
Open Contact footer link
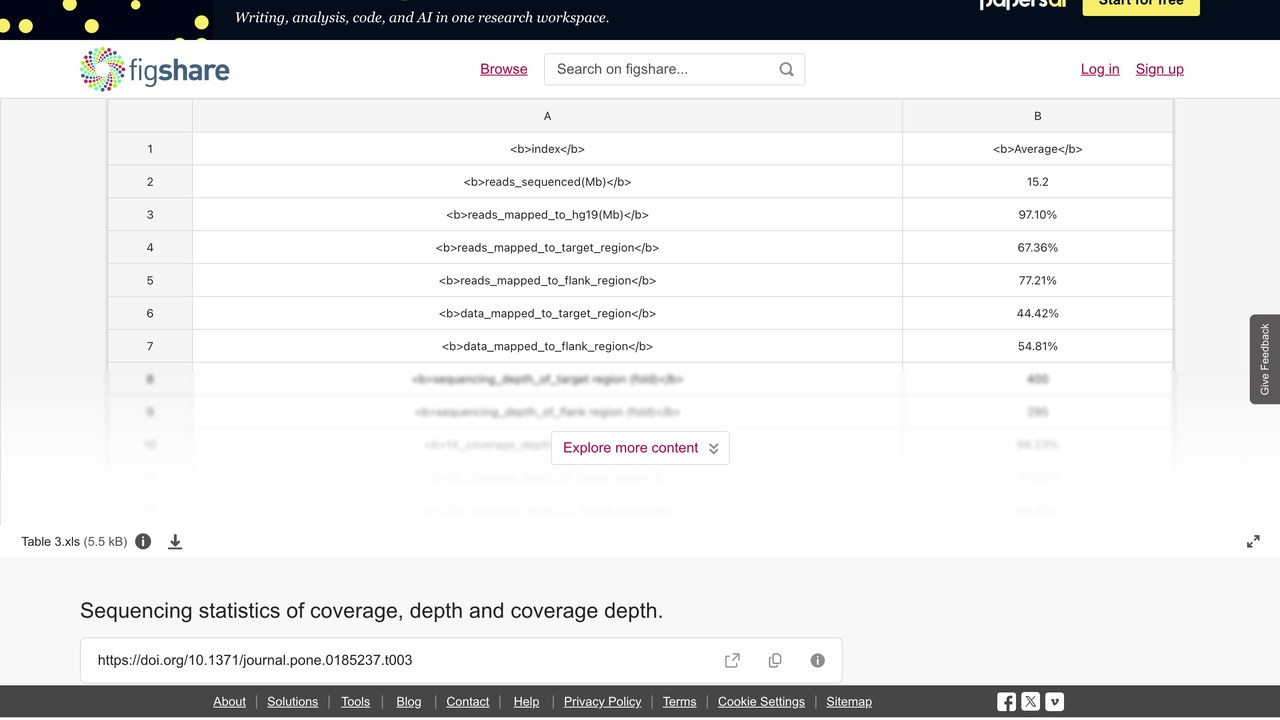467,702
